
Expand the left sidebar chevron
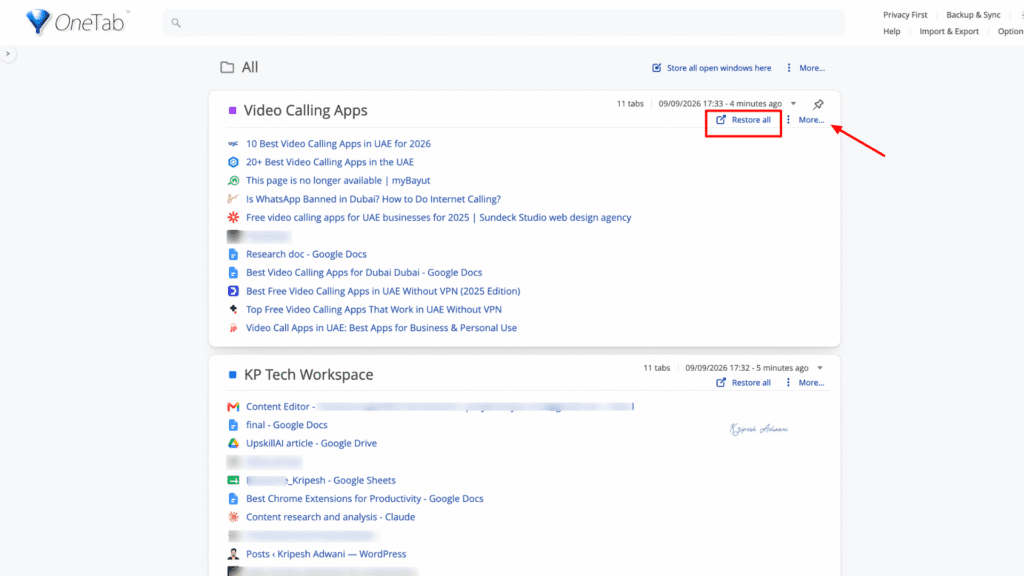8,54
